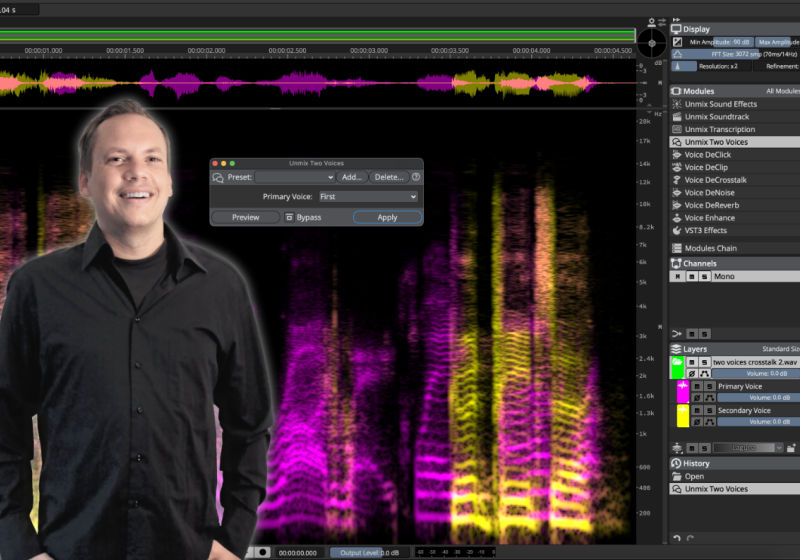The image size is (800, 560).
Task: Collapse the Channels panel header
Action: click(735, 263)
